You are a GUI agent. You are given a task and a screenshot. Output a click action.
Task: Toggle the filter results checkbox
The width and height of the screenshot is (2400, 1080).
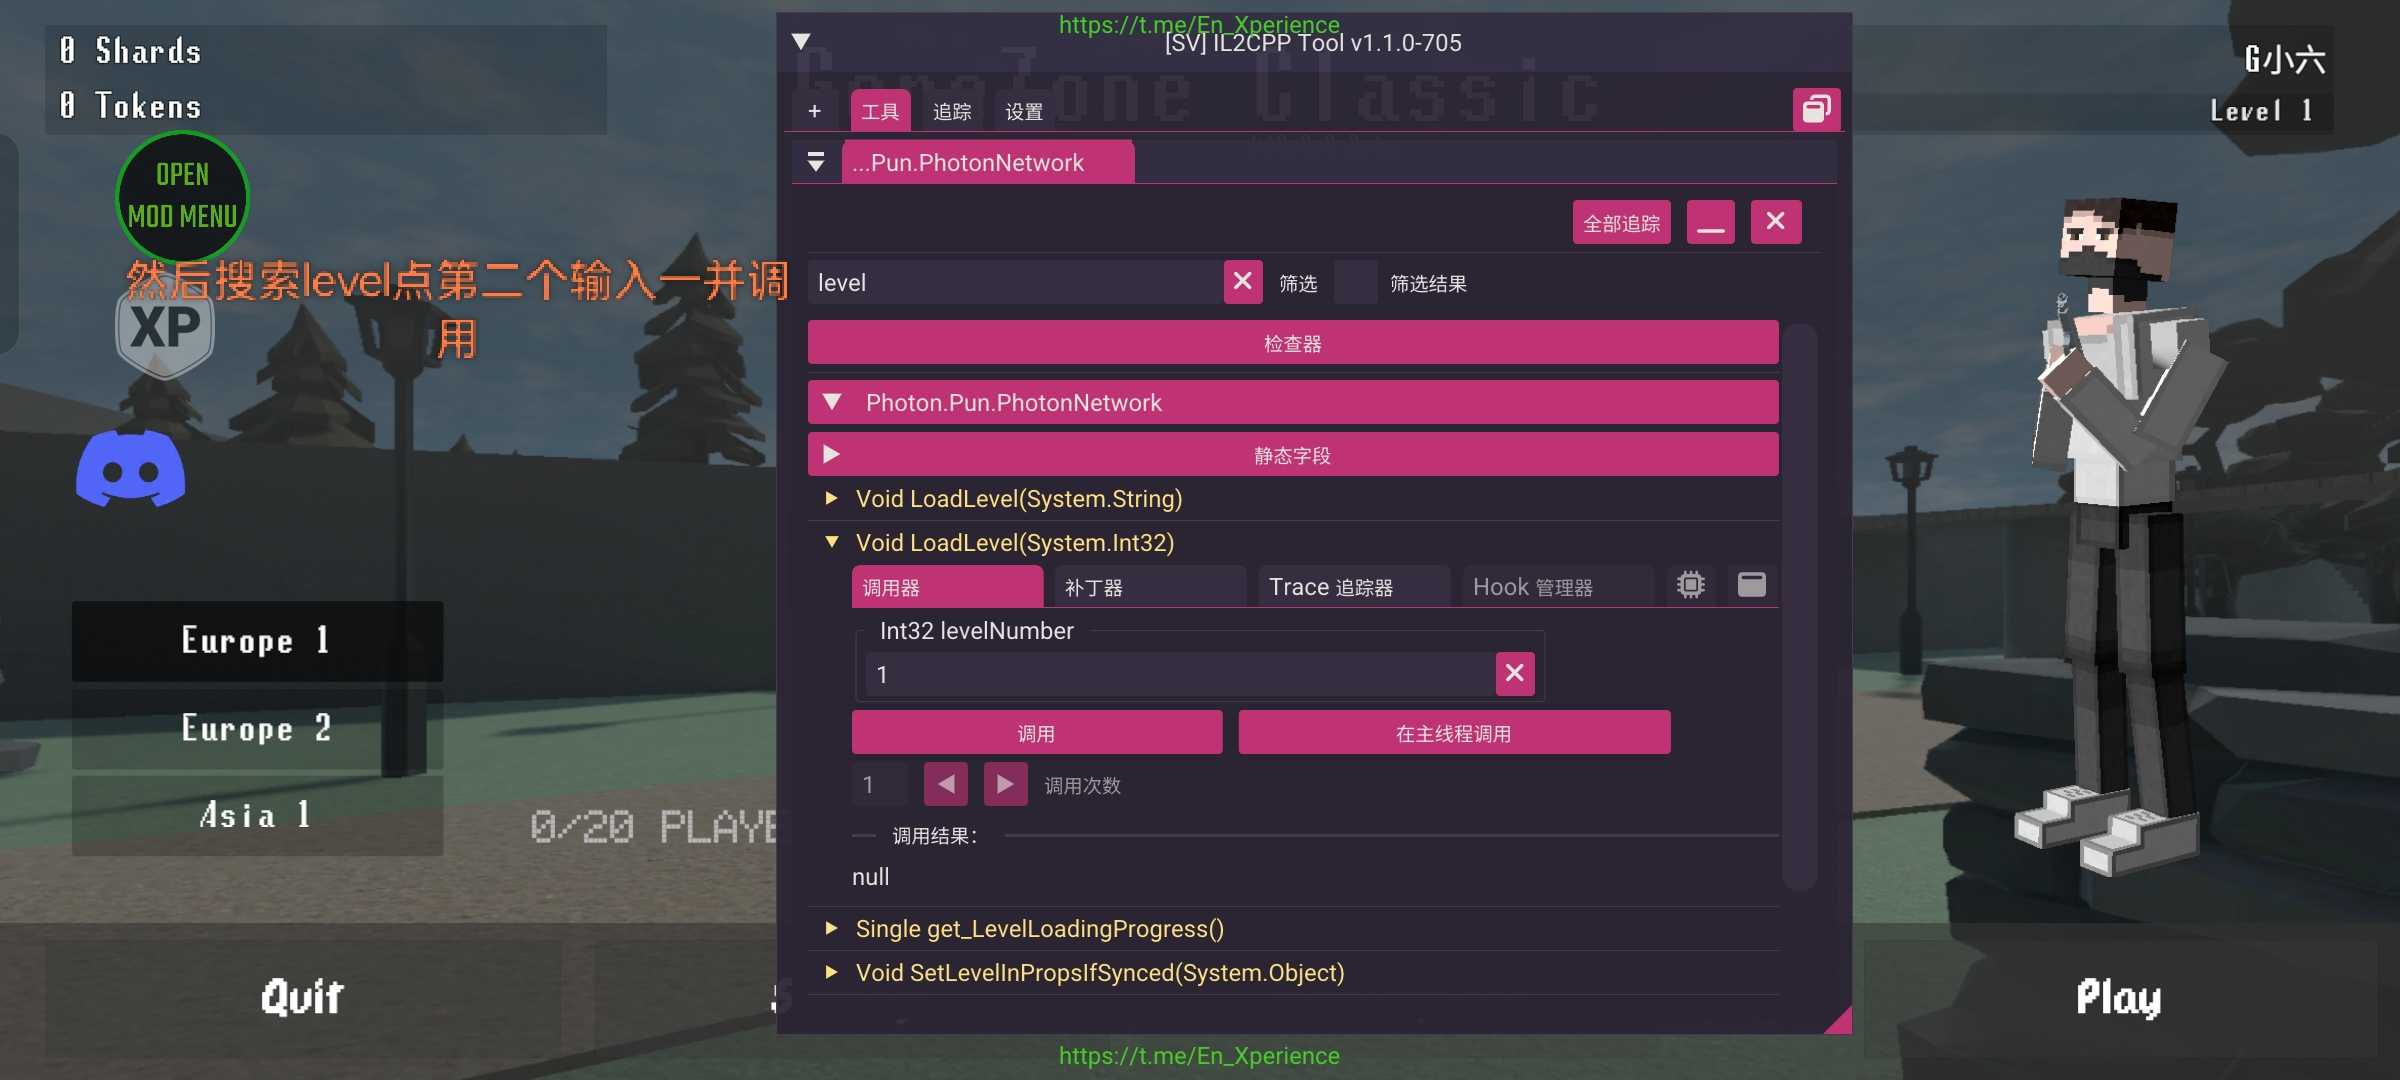click(x=1355, y=283)
